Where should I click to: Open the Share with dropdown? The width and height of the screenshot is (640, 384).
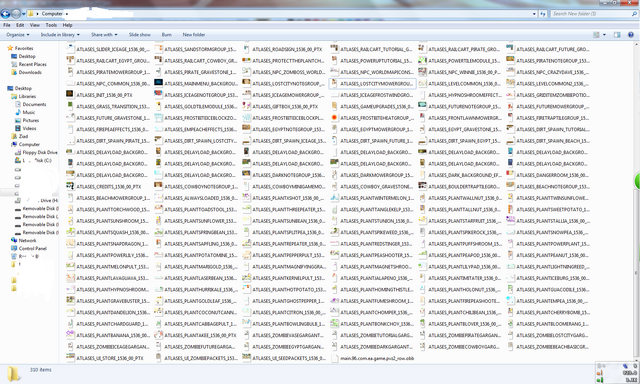104,35
